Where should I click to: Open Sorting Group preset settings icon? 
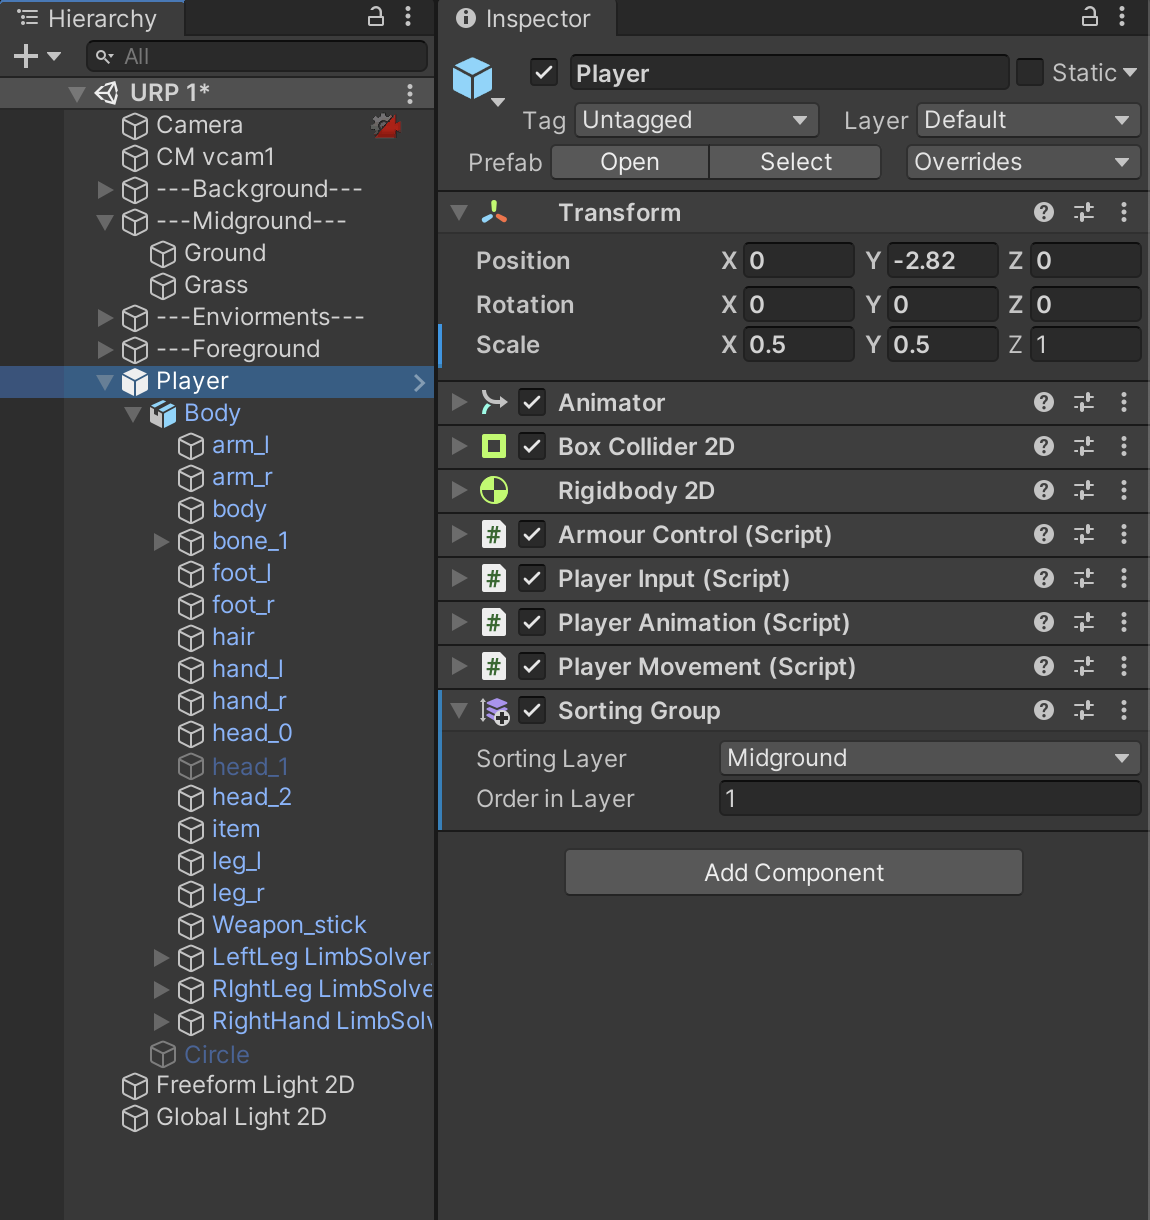click(1084, 710)
